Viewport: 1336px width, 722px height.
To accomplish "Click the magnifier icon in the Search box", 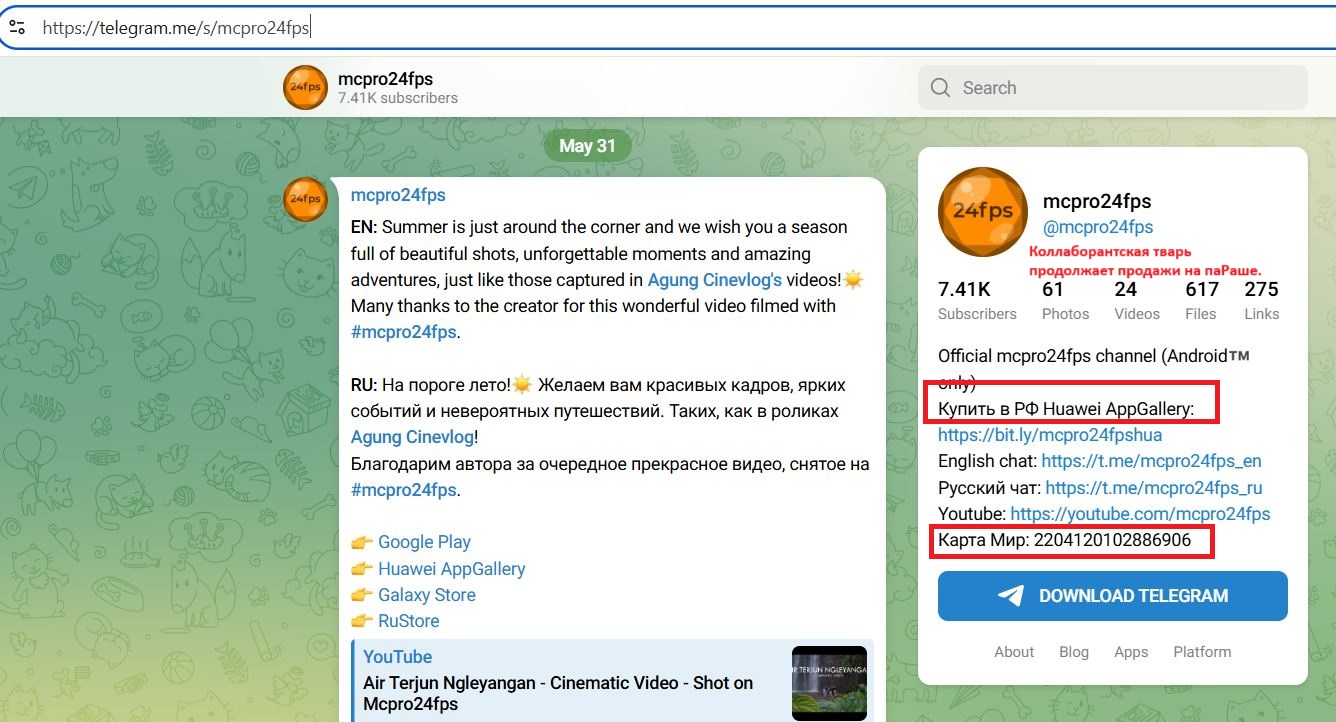I will coord(940,88).
